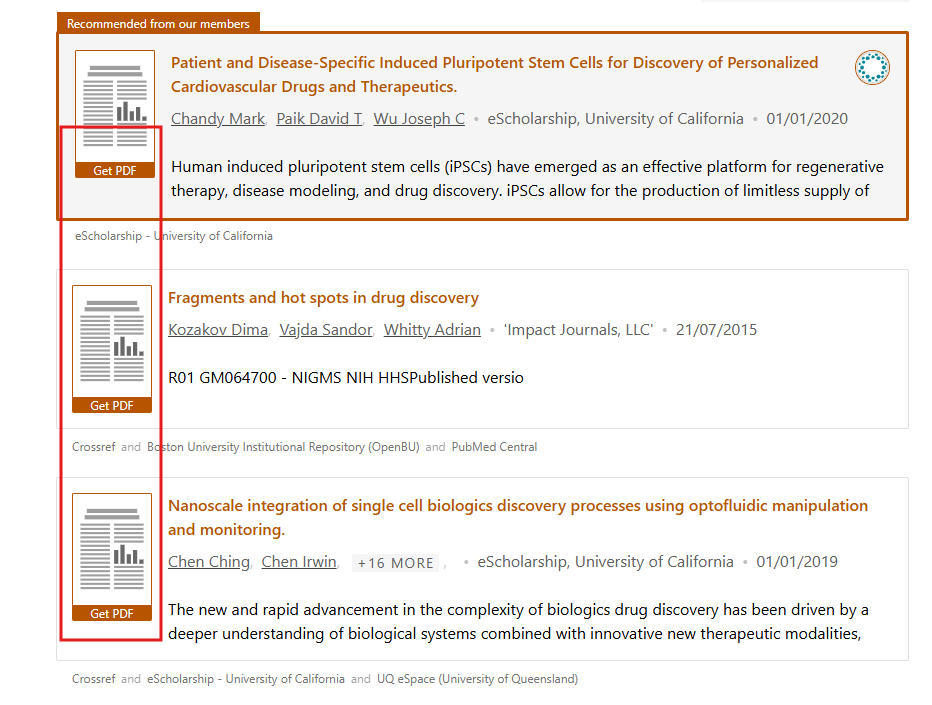The height and width of the screenshot is (705, 932).
Task: Click author Paik David T
Action: pyautogui.click(x=319, y=119)
